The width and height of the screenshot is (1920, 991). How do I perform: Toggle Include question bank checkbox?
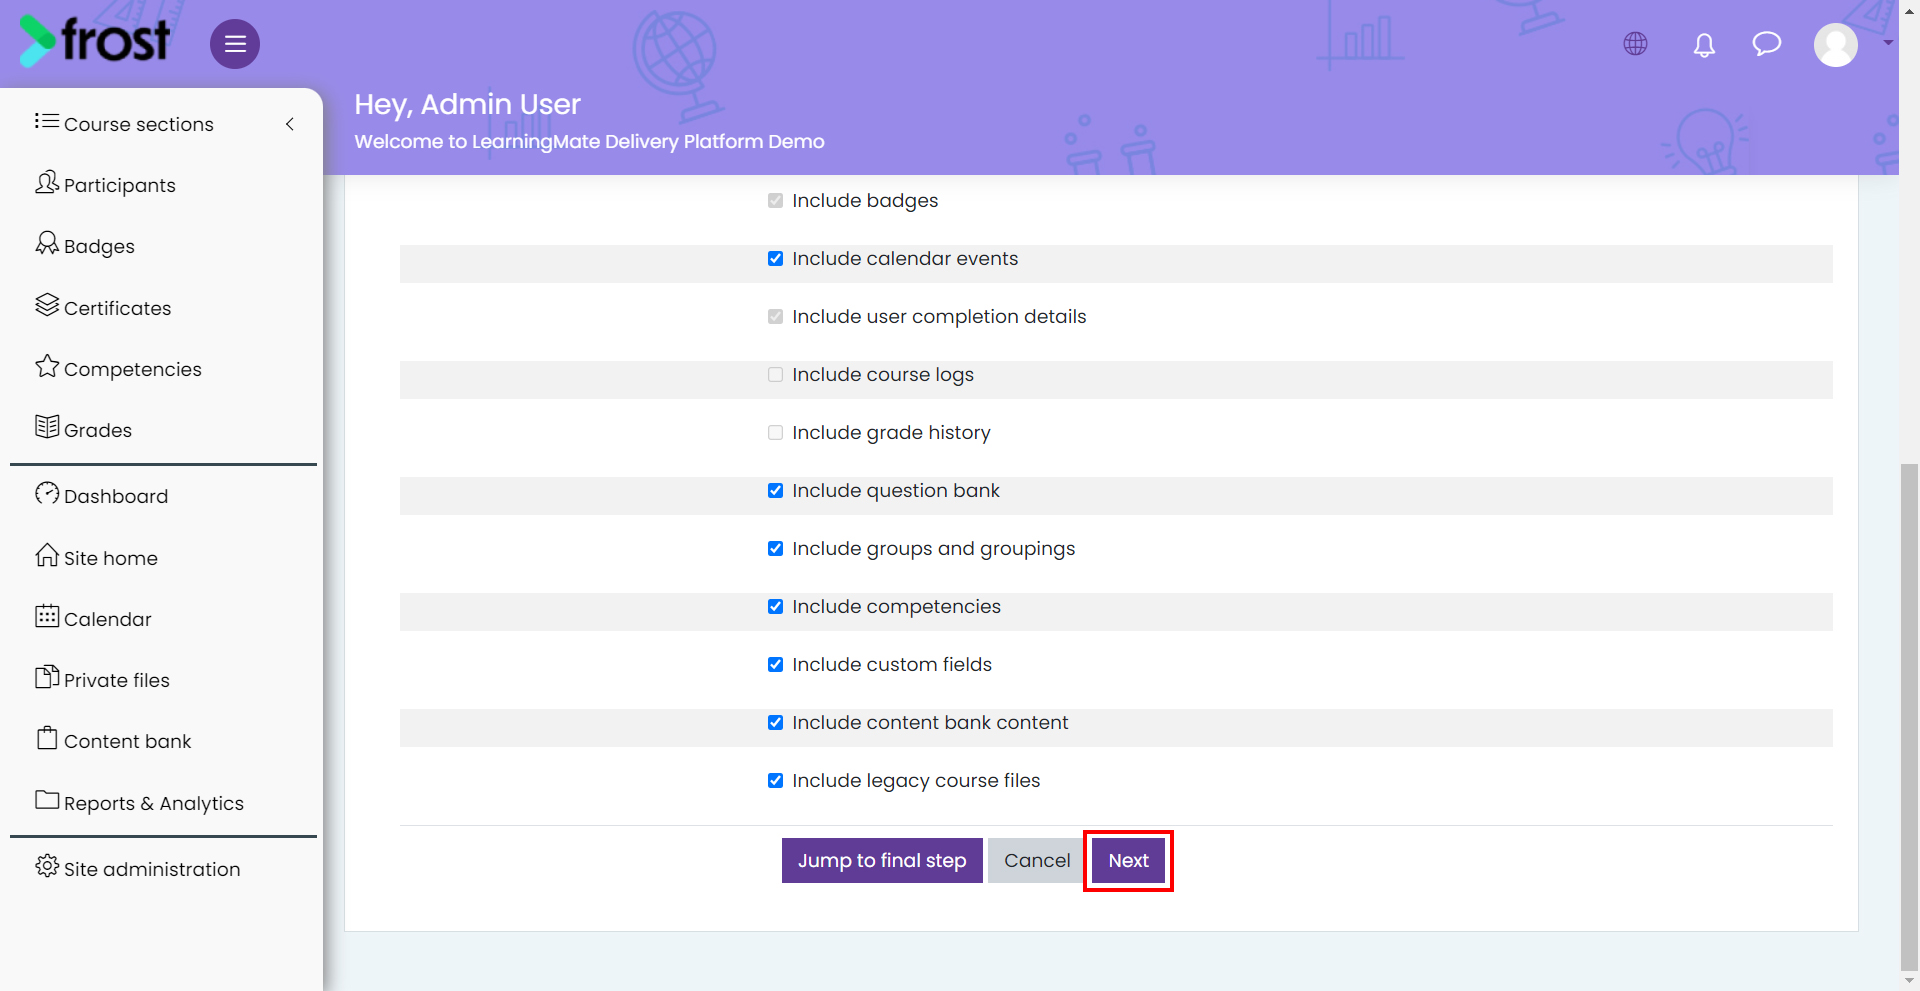pos(775,491)
